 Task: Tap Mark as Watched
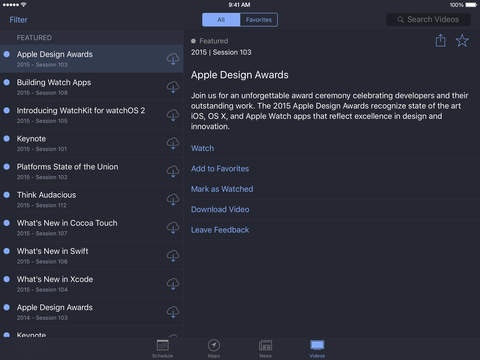click(x=222, y=189)
